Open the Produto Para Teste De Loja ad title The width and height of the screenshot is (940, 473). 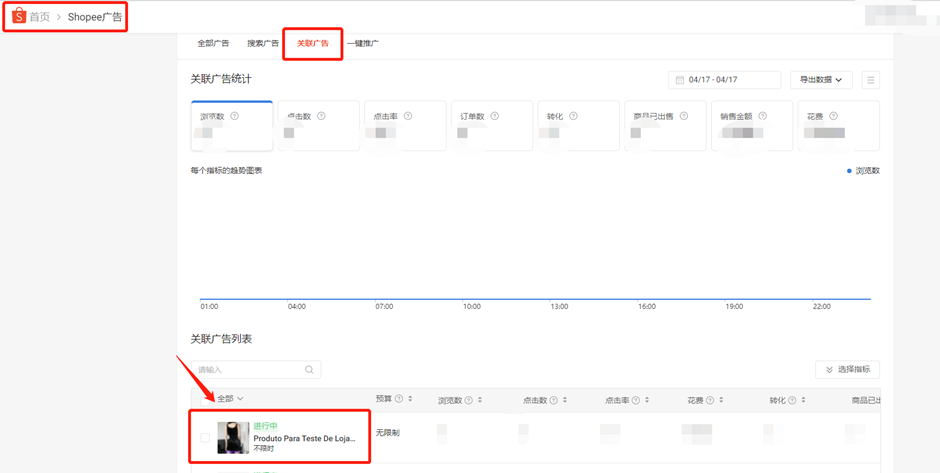(x=305, y=438)
